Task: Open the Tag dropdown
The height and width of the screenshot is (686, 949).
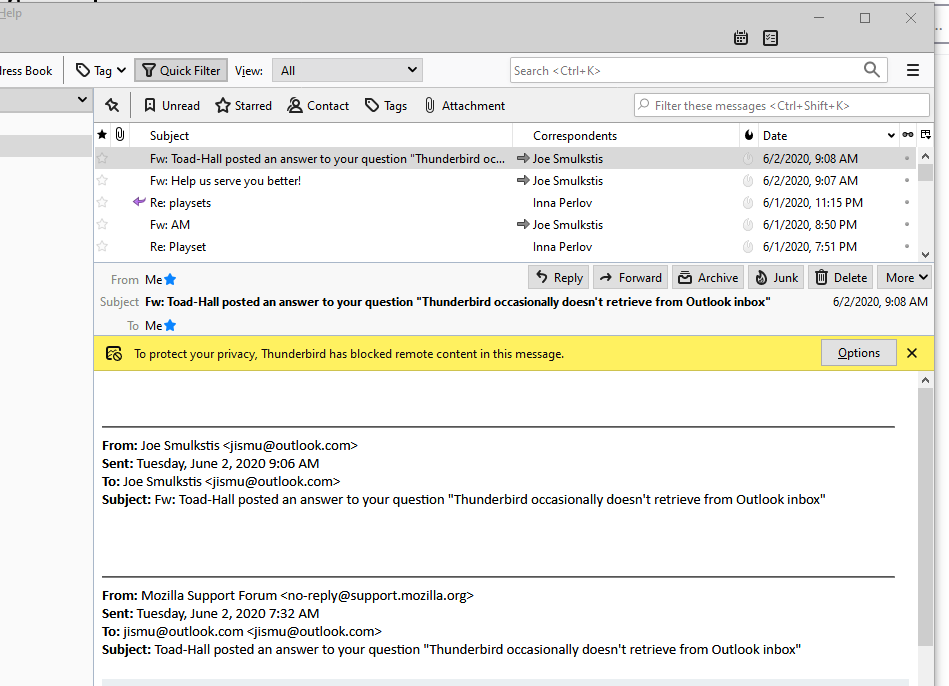Action: (100, 70)
